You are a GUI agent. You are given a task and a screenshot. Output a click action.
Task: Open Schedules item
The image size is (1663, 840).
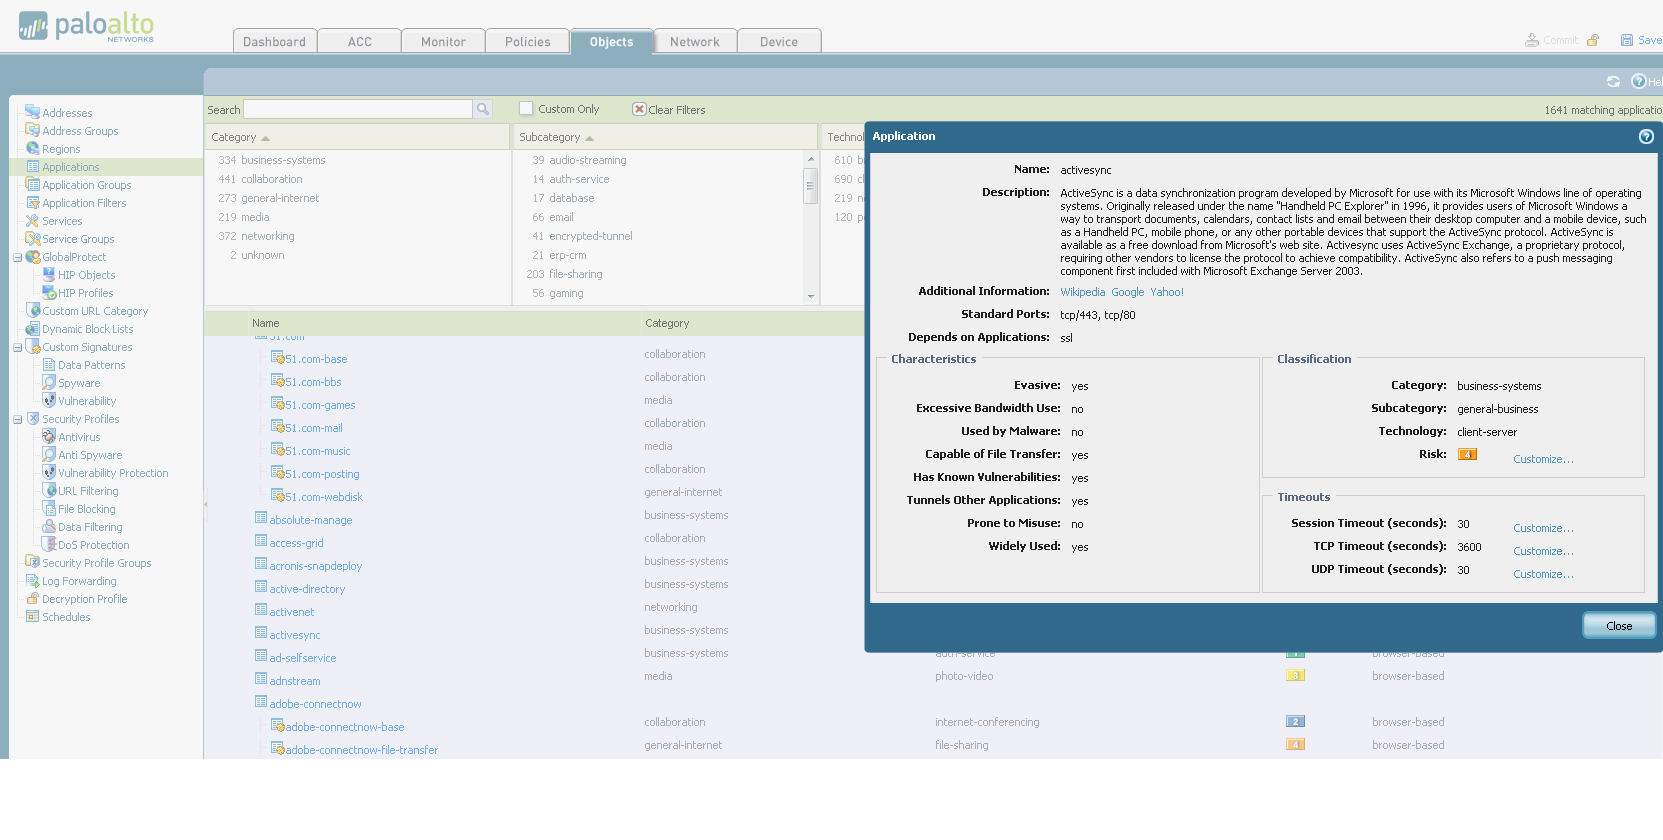(66, 617)
